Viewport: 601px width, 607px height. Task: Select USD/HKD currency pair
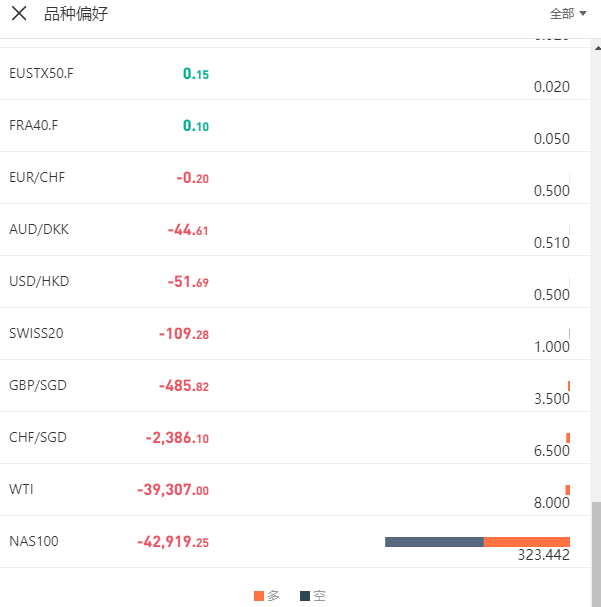pos(39,281)
